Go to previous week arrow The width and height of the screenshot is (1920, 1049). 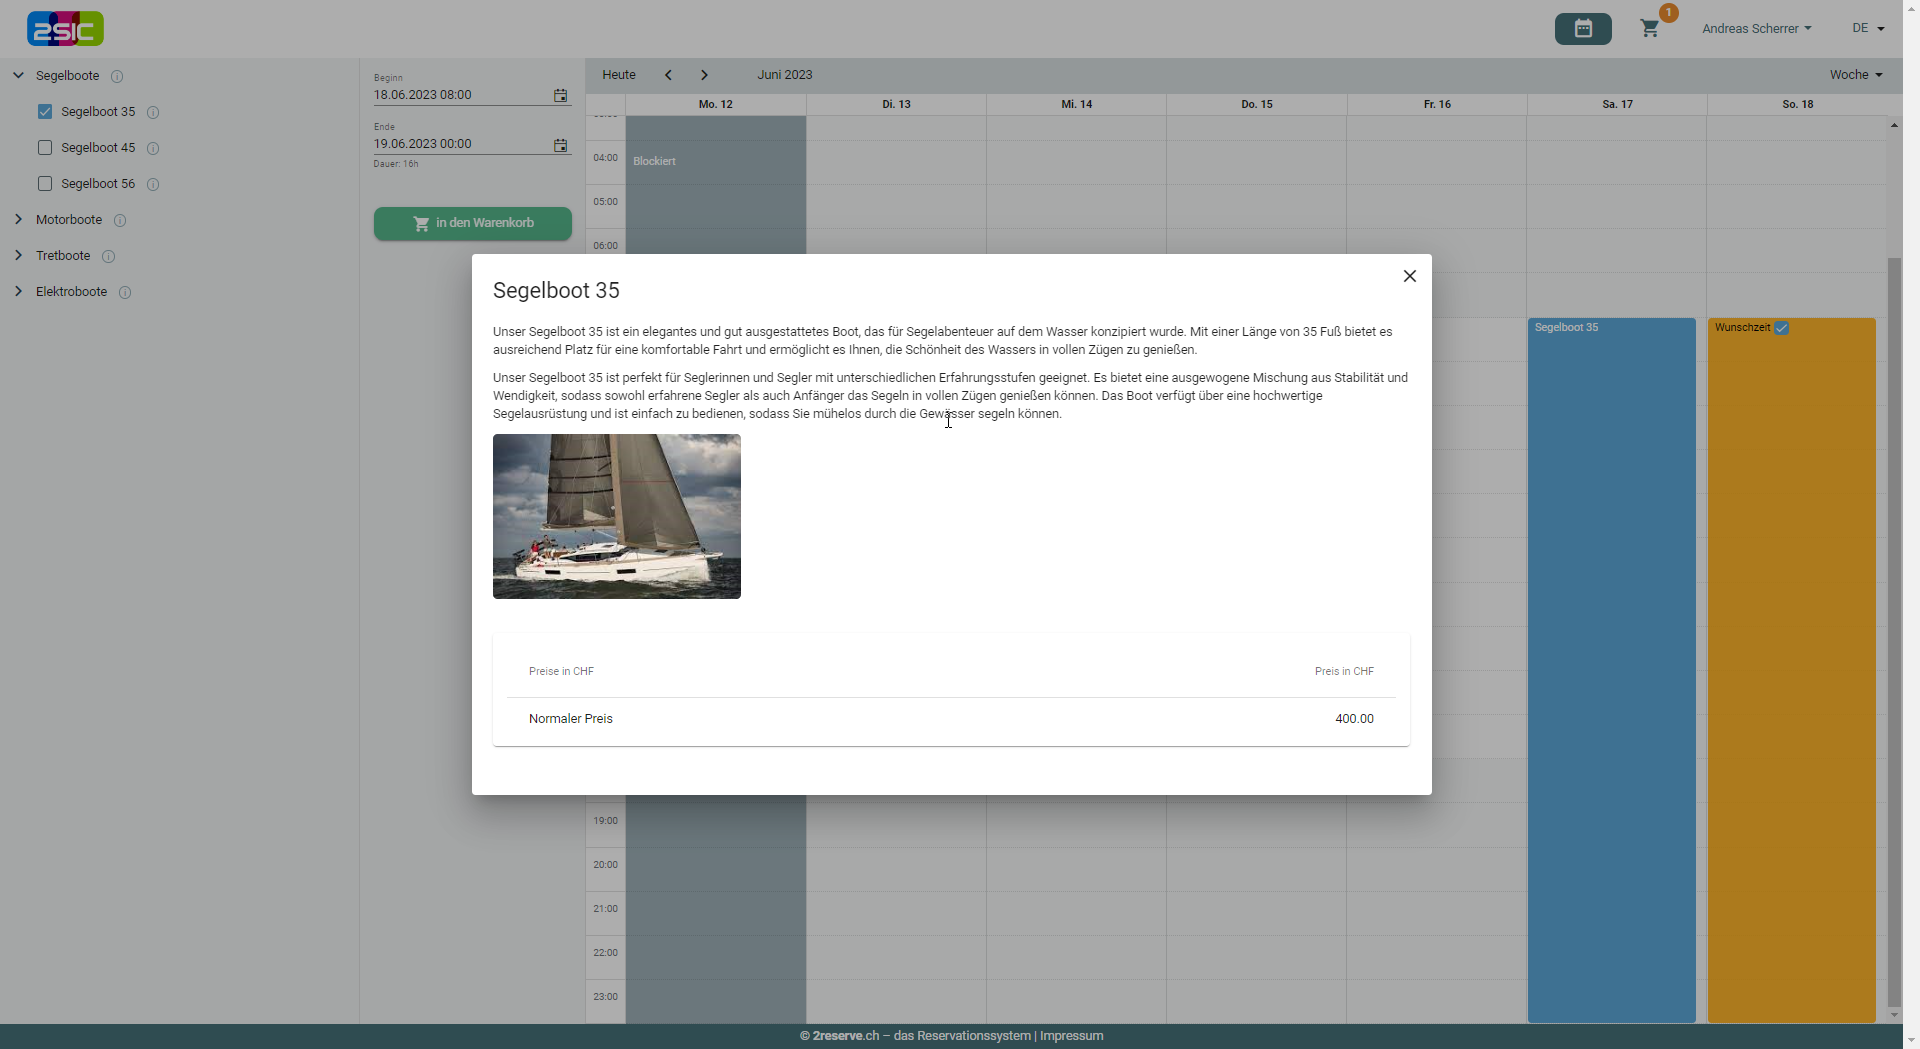(668, 75)
